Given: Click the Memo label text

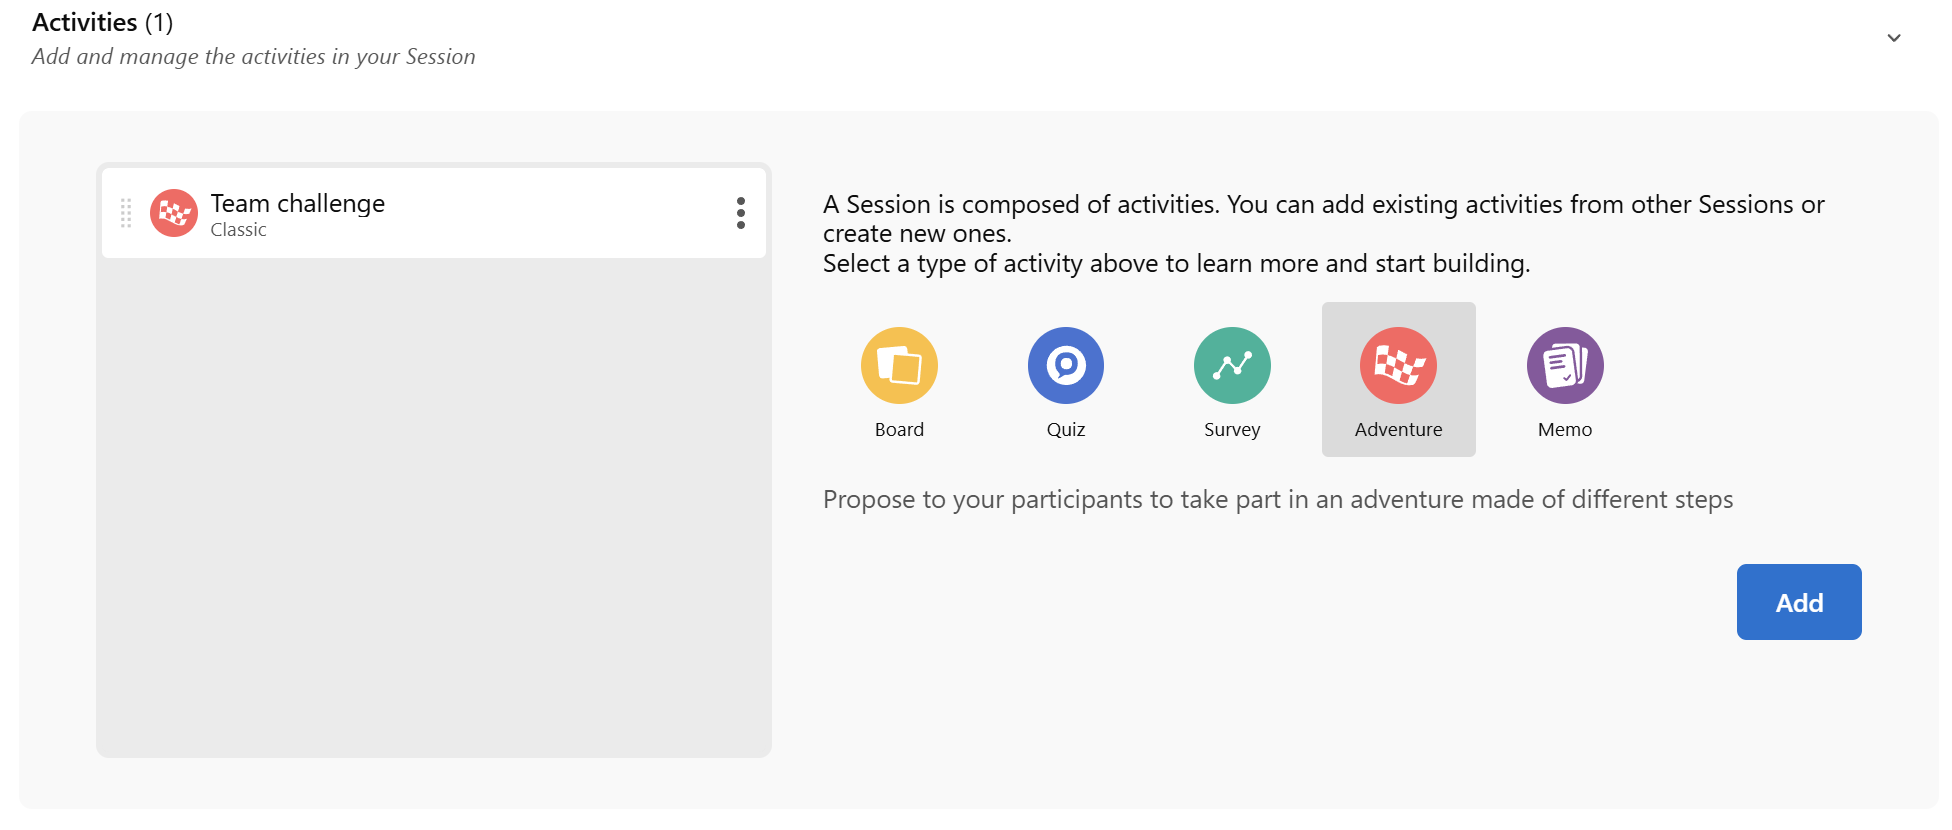Looking at the screenshot, I should (1565, 430).
